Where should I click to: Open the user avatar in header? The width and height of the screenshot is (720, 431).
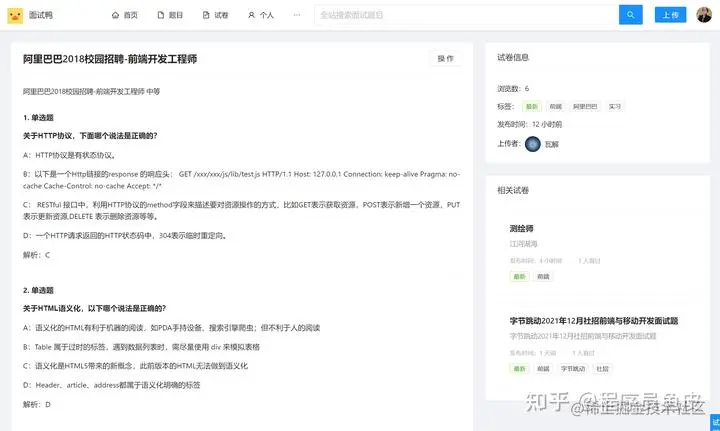point(704,15)
